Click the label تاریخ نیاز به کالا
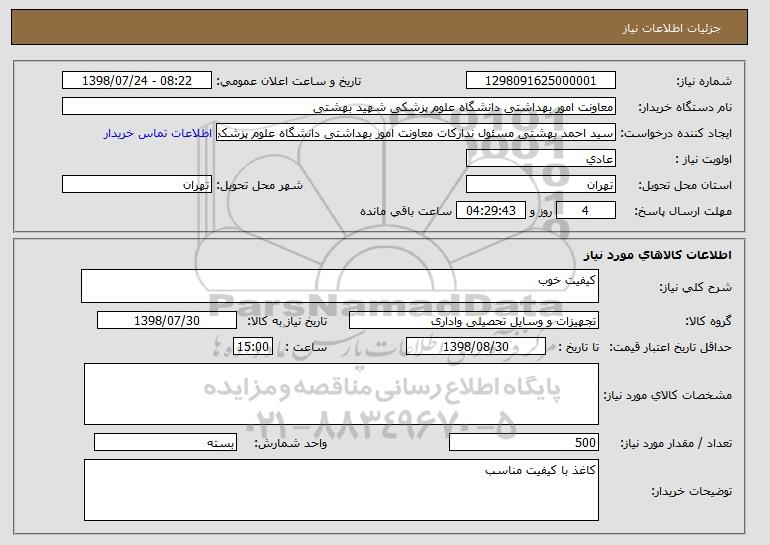This screenshot has width=770, height=545. pyautogui.click(x=286, y=322)
